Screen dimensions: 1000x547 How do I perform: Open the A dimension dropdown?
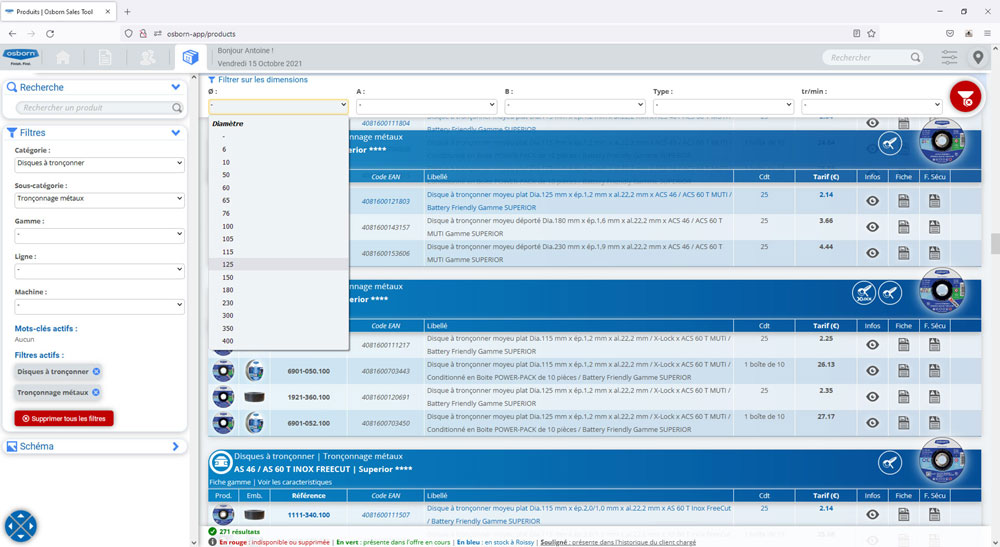pos(426,105)
